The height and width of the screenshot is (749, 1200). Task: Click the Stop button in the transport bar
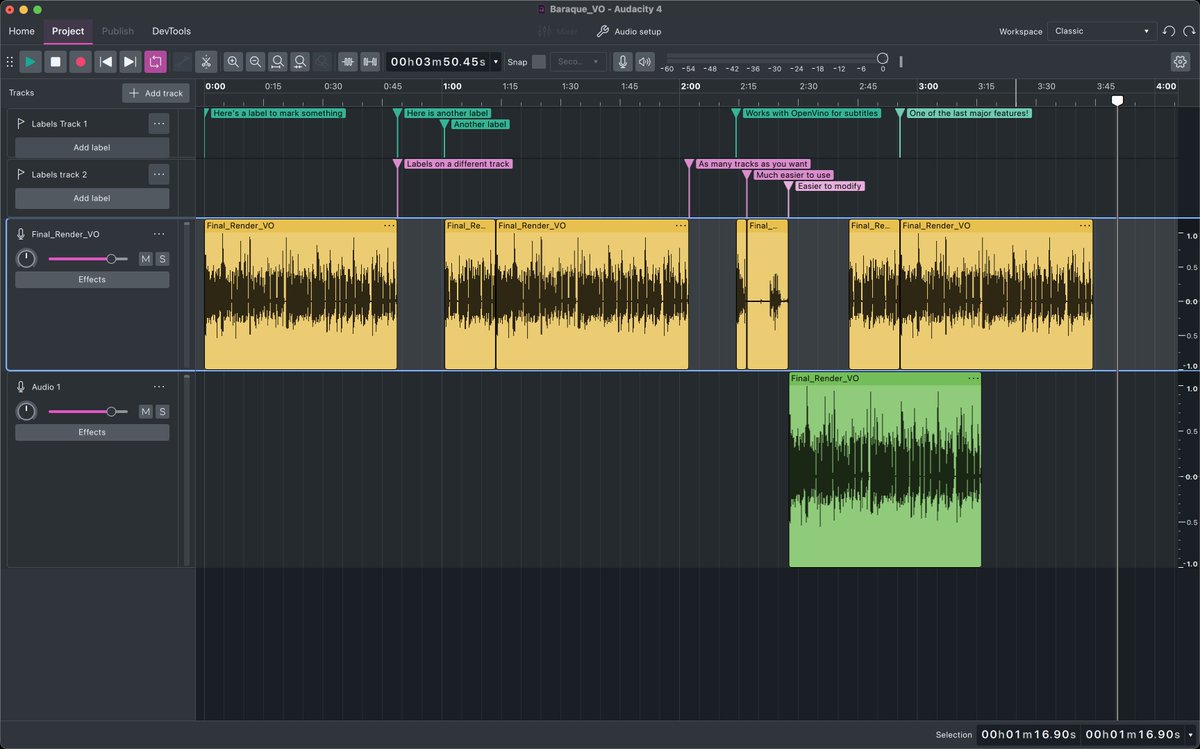pyautogui.click(x=56, y=62)
